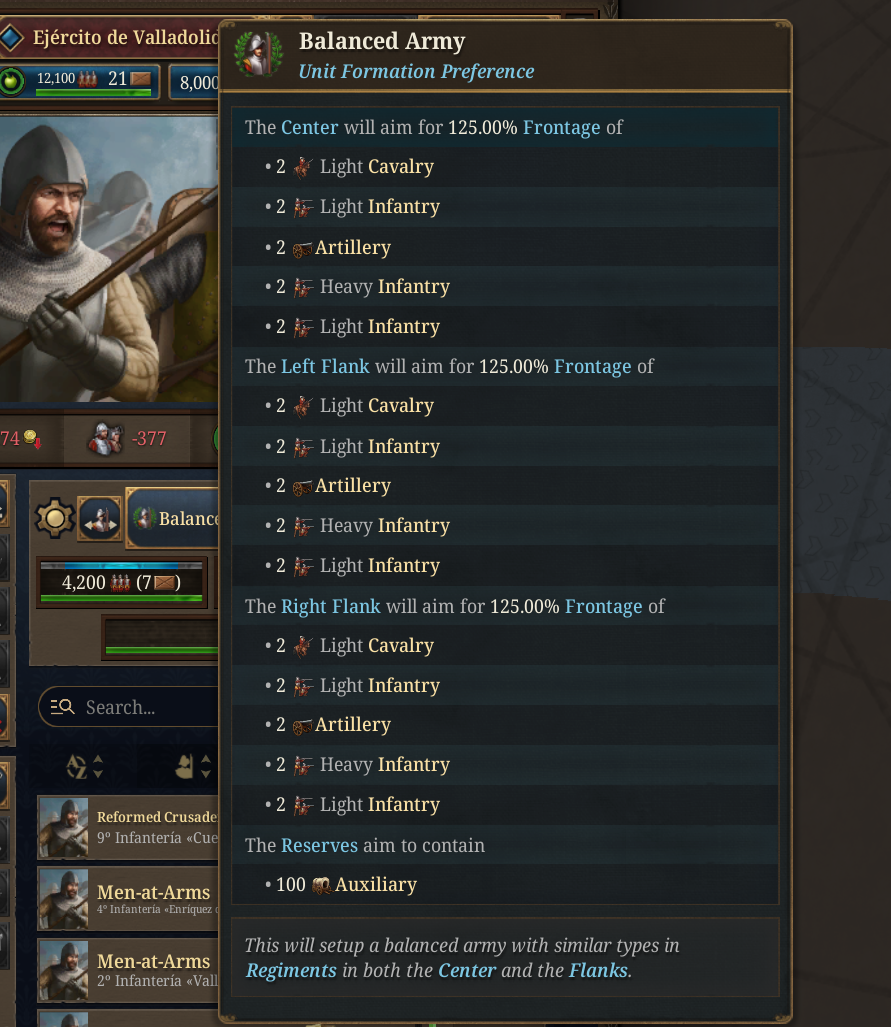Click the blue diamond army name icon

12,37
